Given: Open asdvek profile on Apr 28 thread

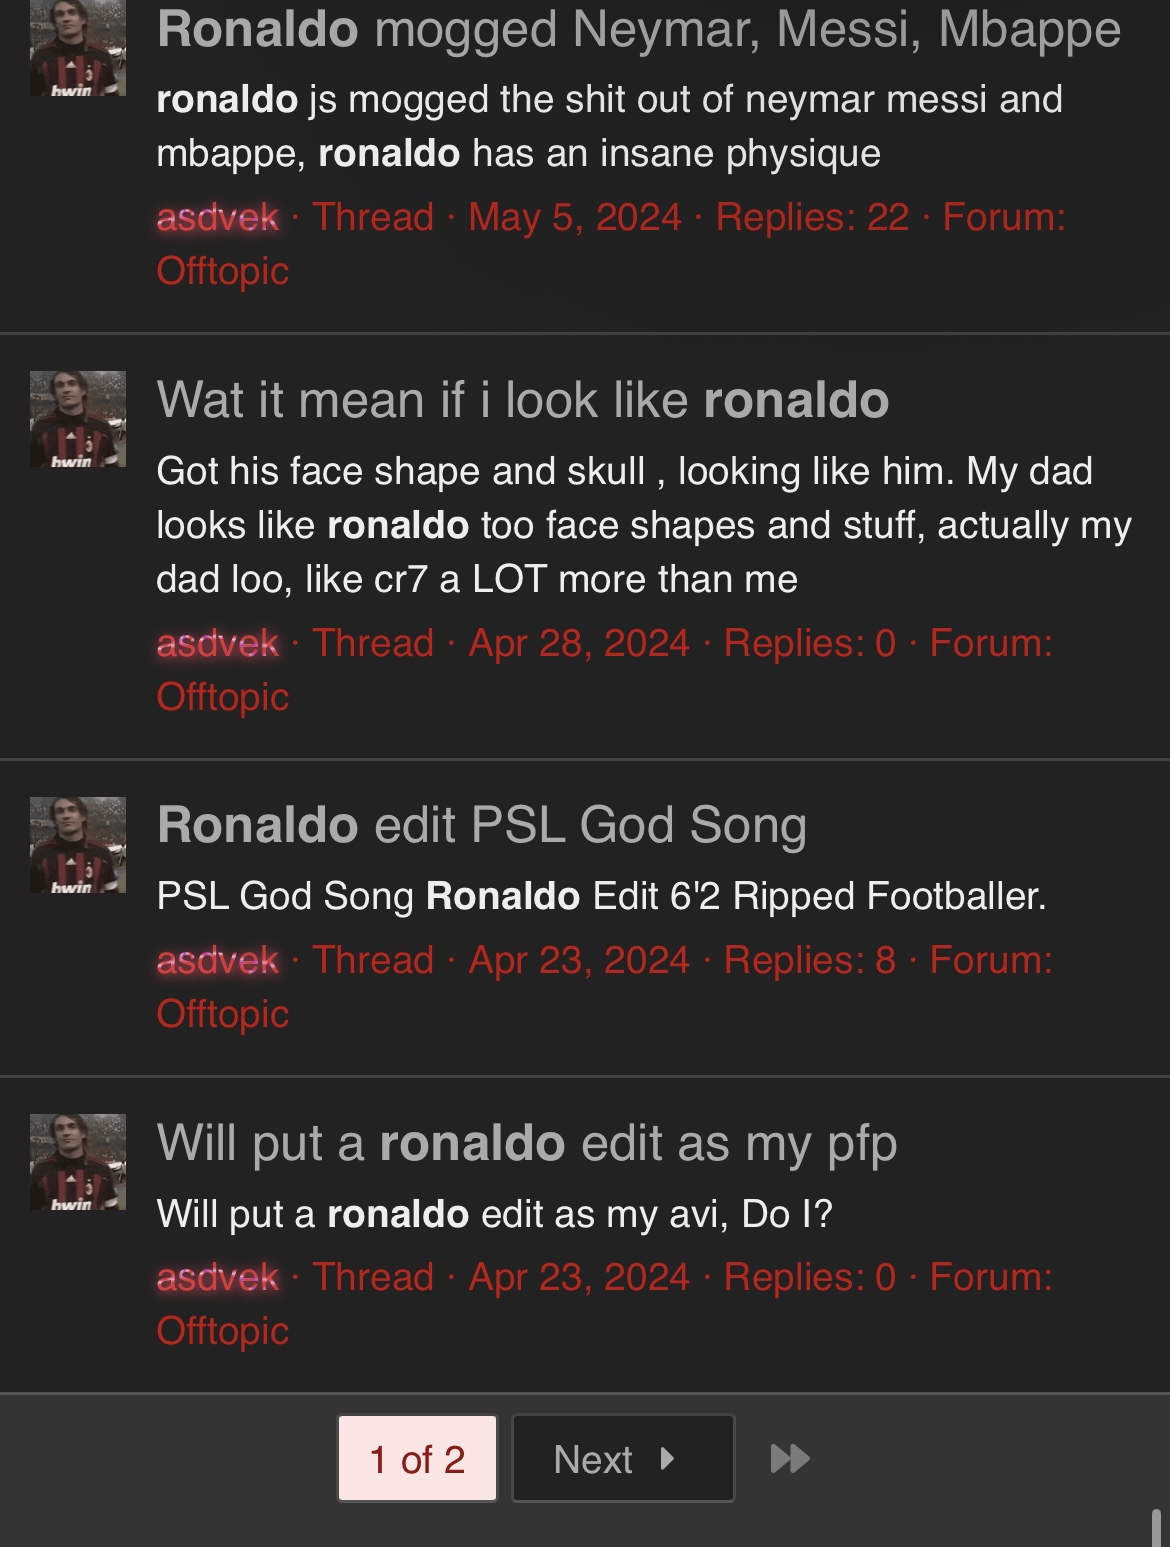Looking at the screenshot, I should point(218,643).
